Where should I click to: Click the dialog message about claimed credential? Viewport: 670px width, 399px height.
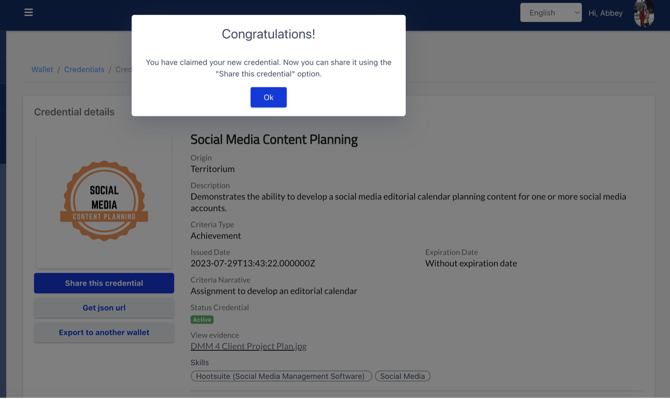tap(268, 68)
